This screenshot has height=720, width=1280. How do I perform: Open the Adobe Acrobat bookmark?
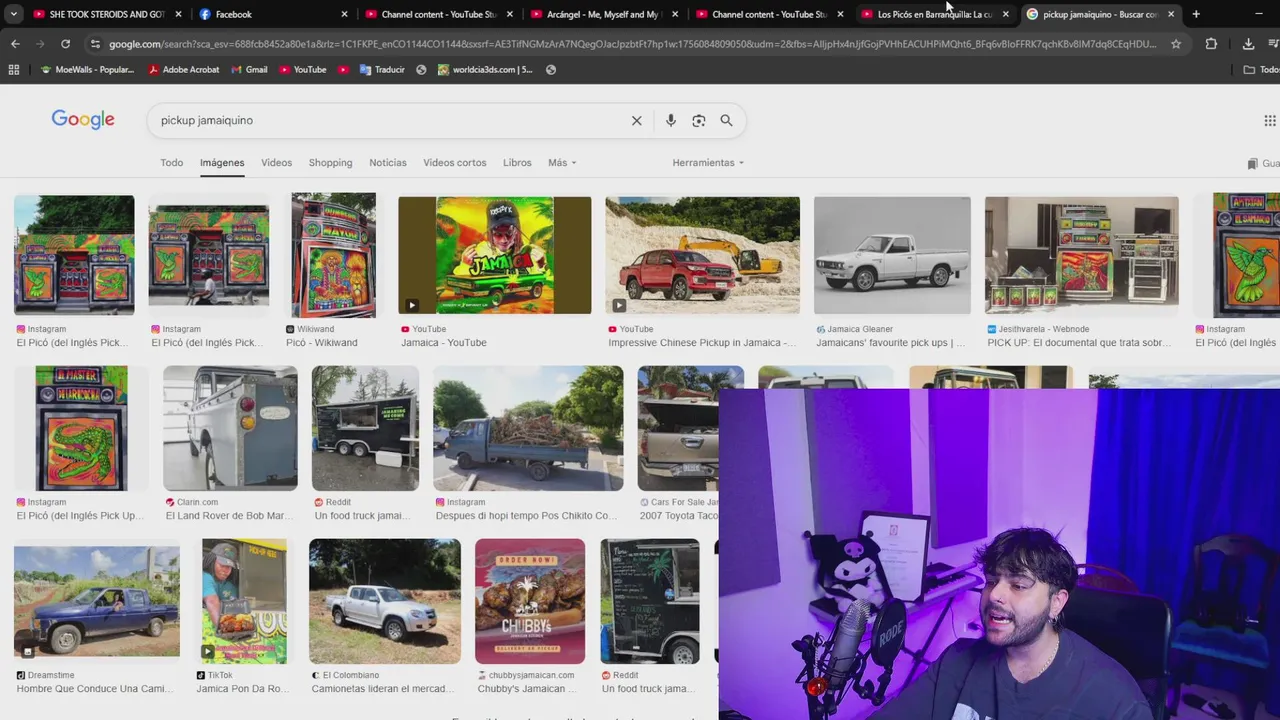pyautogui.click(x=184, y=70)
